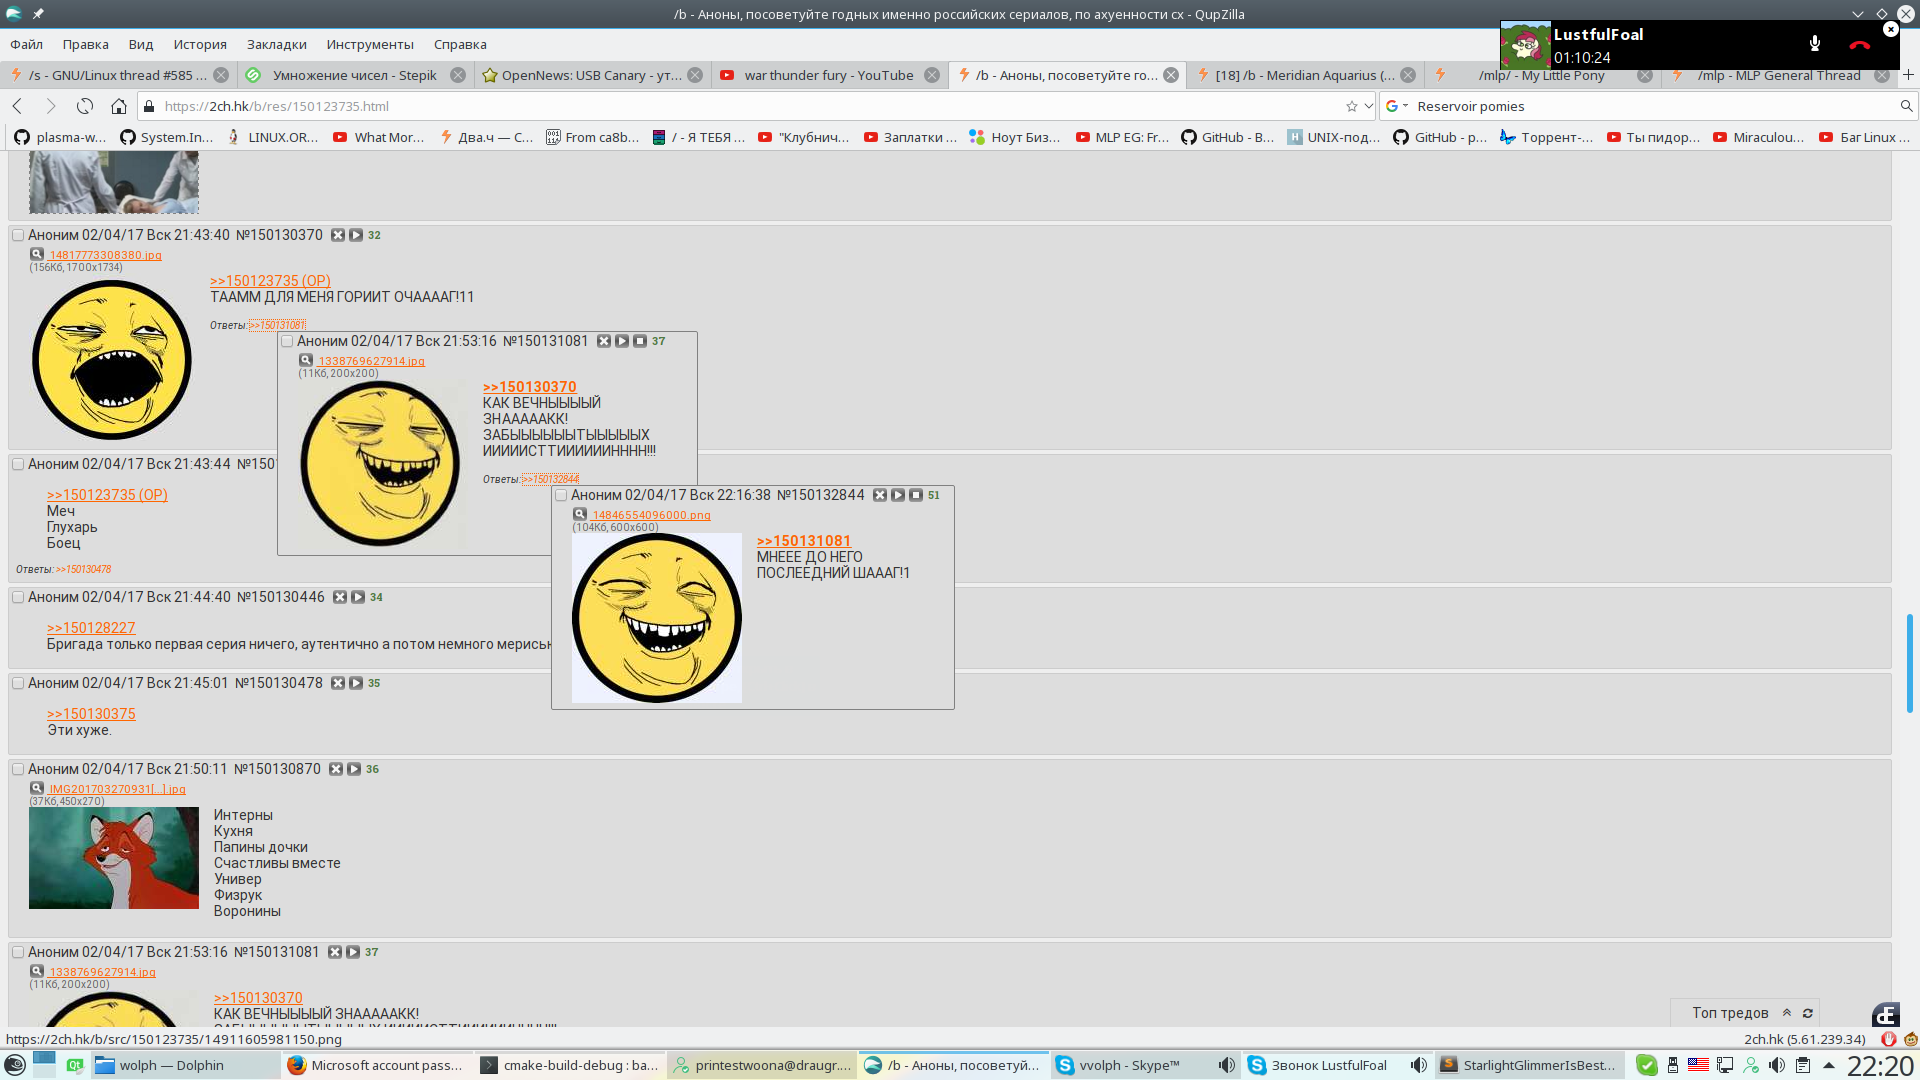The height and width of the screenshot is (1080, 1920).
Task: Switch to the wolph — Dolphin taskbar window
Action: coord(186,1065)
